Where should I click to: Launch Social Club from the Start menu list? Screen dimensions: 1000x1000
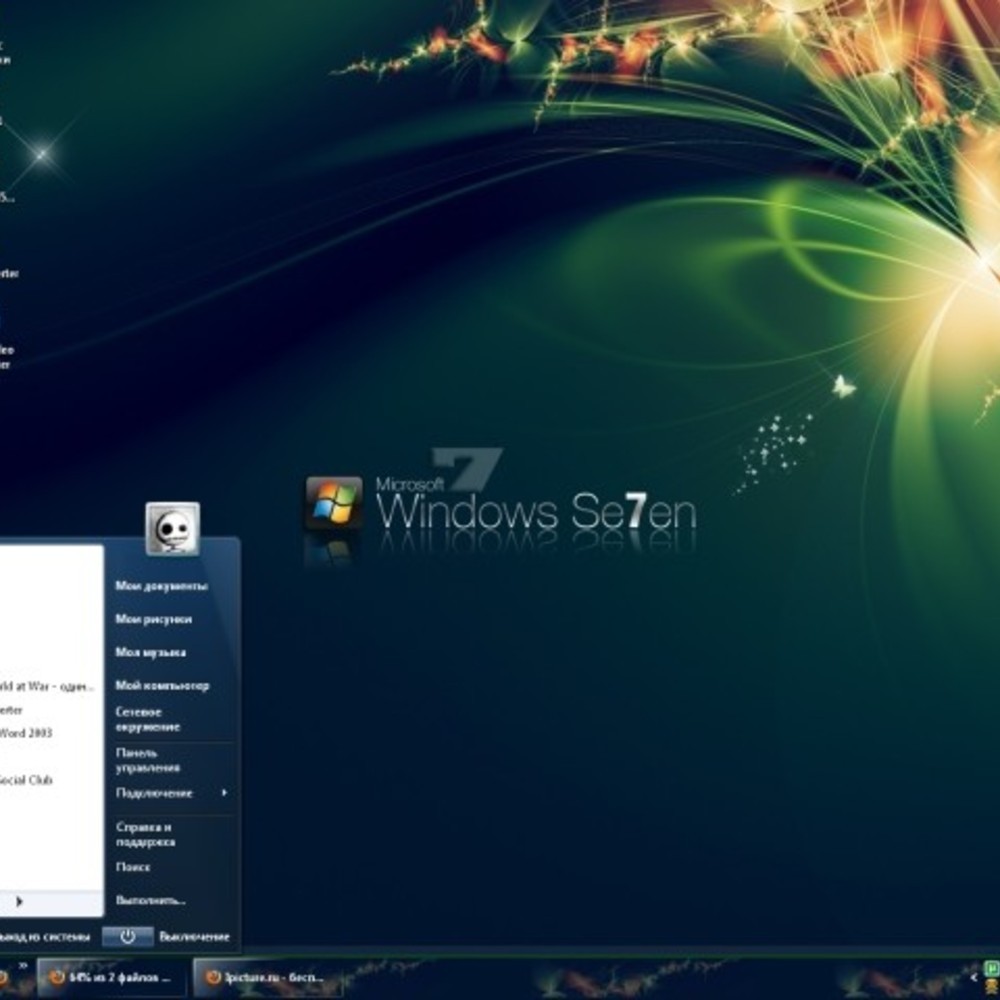pos(26,779)
